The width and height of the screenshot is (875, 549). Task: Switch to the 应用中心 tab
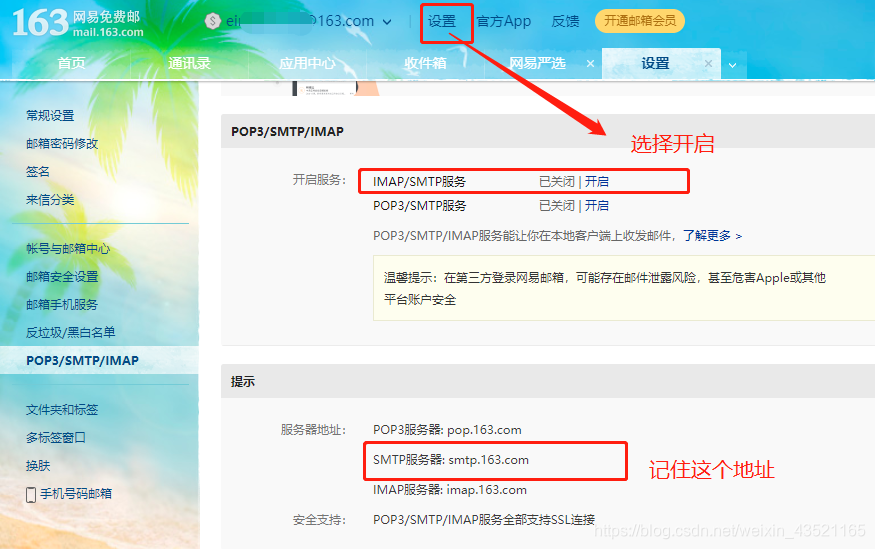pos(307,63)
